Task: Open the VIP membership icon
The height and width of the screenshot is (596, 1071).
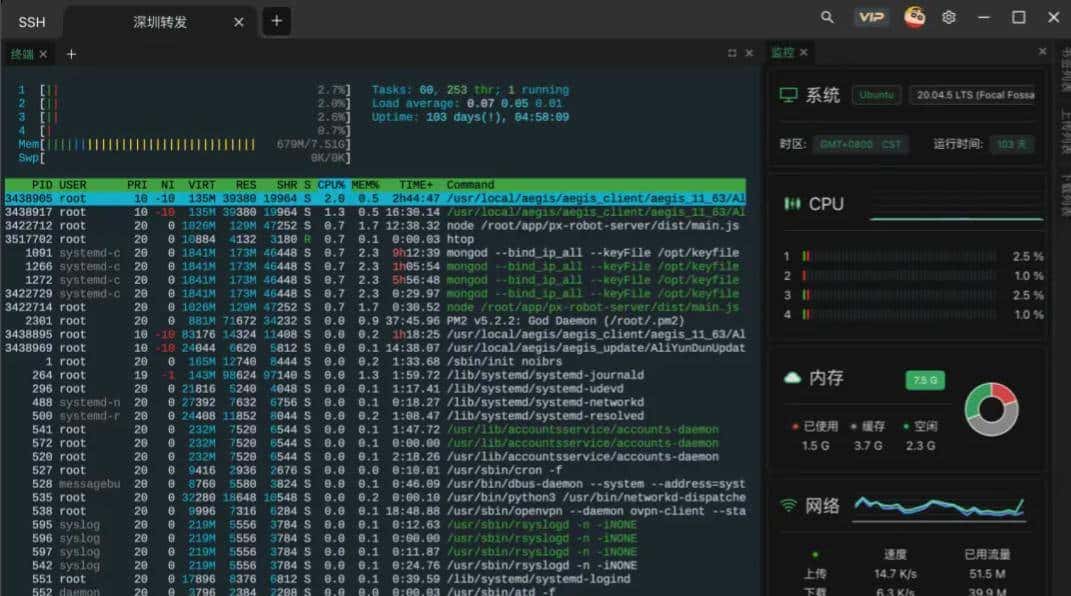Action: pyautogui.click(x=871, y=17)
